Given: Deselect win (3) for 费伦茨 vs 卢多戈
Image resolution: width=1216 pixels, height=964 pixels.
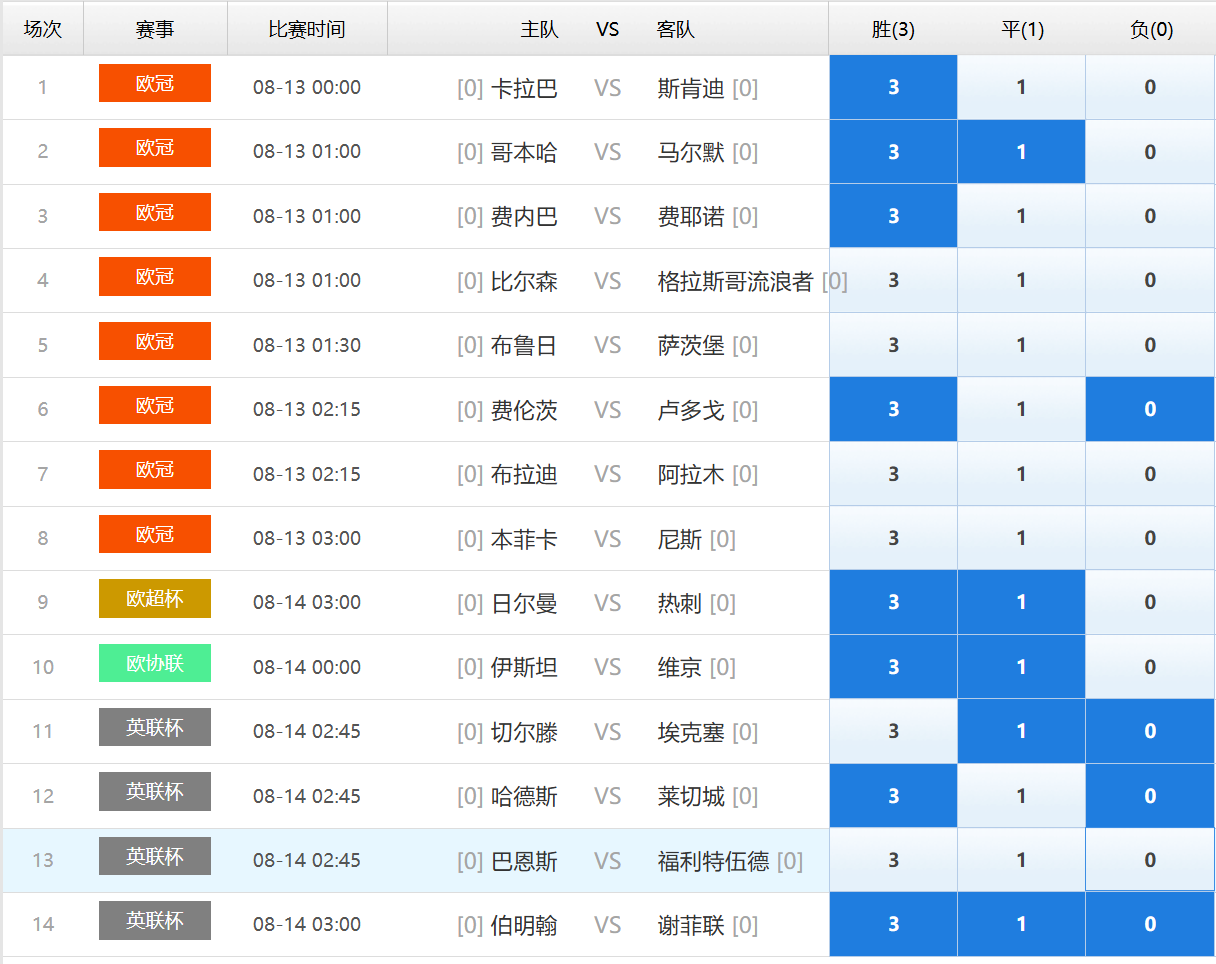Looking at the screenshot, I should pos(893,409).
